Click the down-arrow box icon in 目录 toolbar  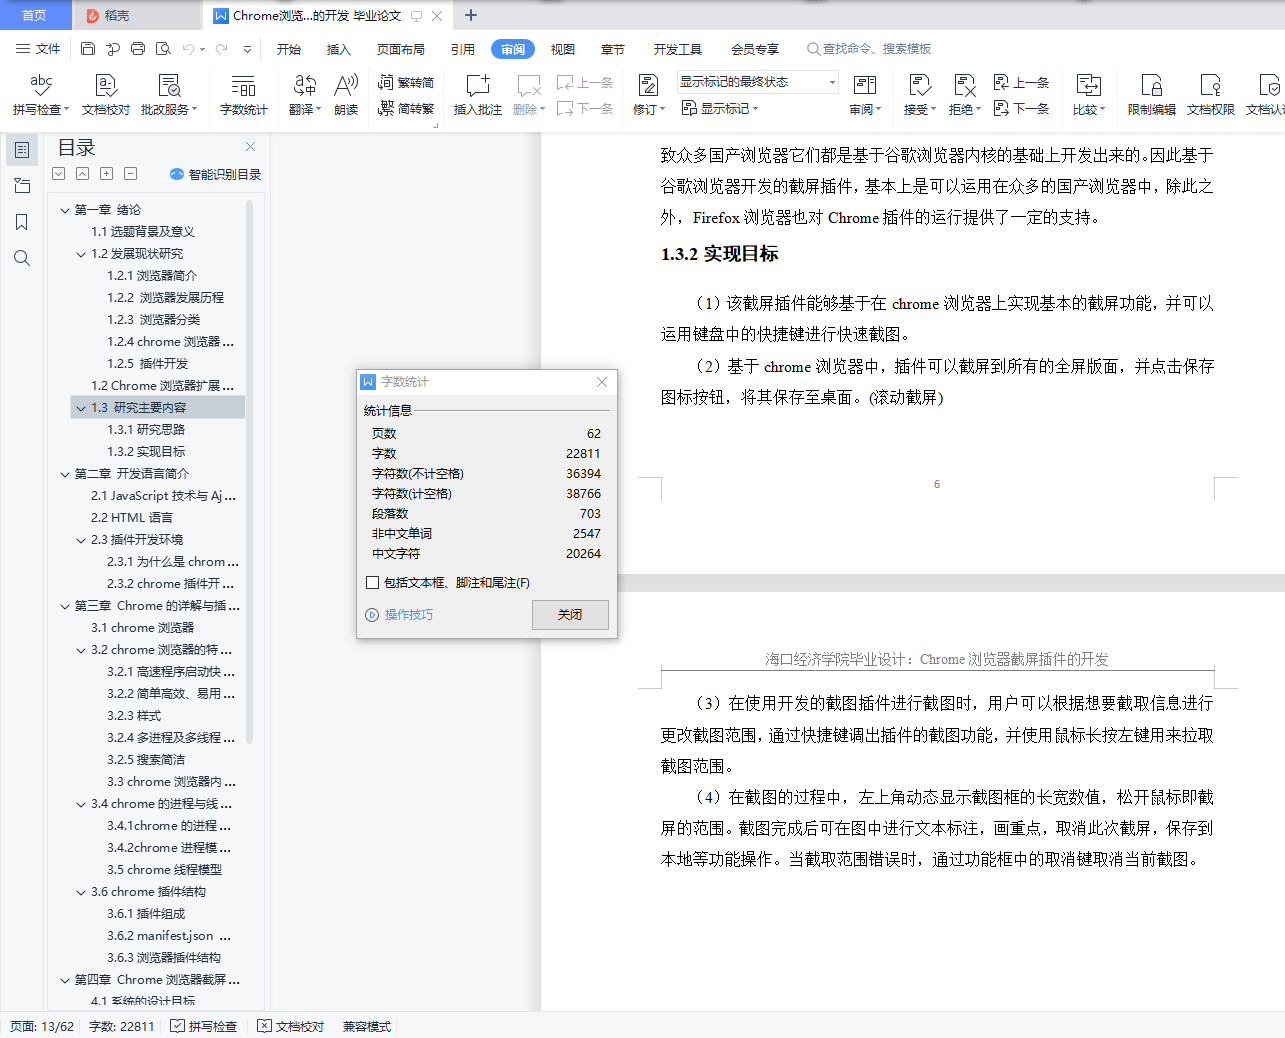[x=59, y=174]
